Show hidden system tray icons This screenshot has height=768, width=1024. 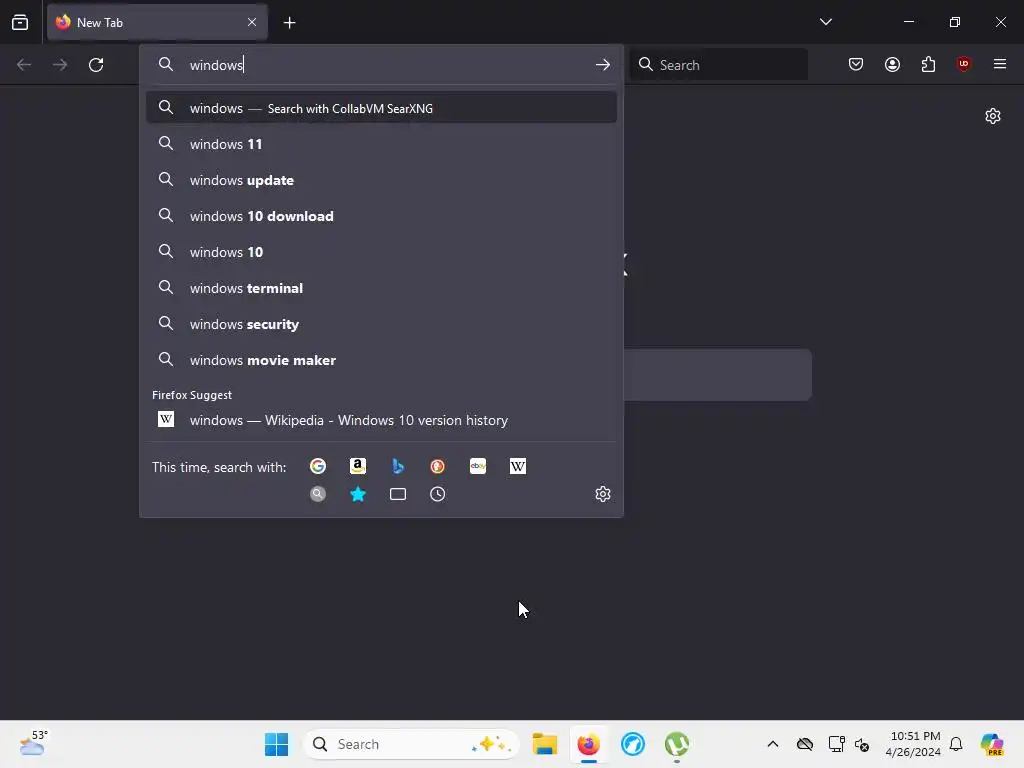[x=773, y=744]
